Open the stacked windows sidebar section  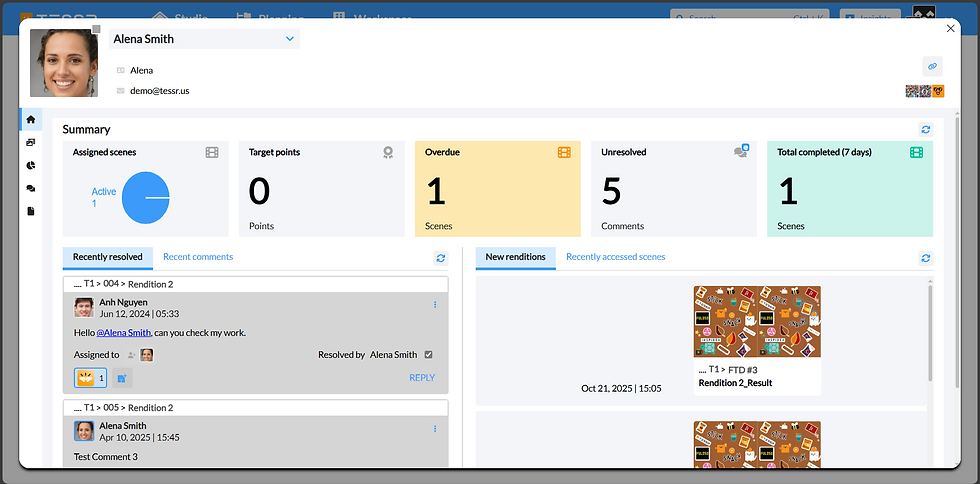click(x=31, y=143)
